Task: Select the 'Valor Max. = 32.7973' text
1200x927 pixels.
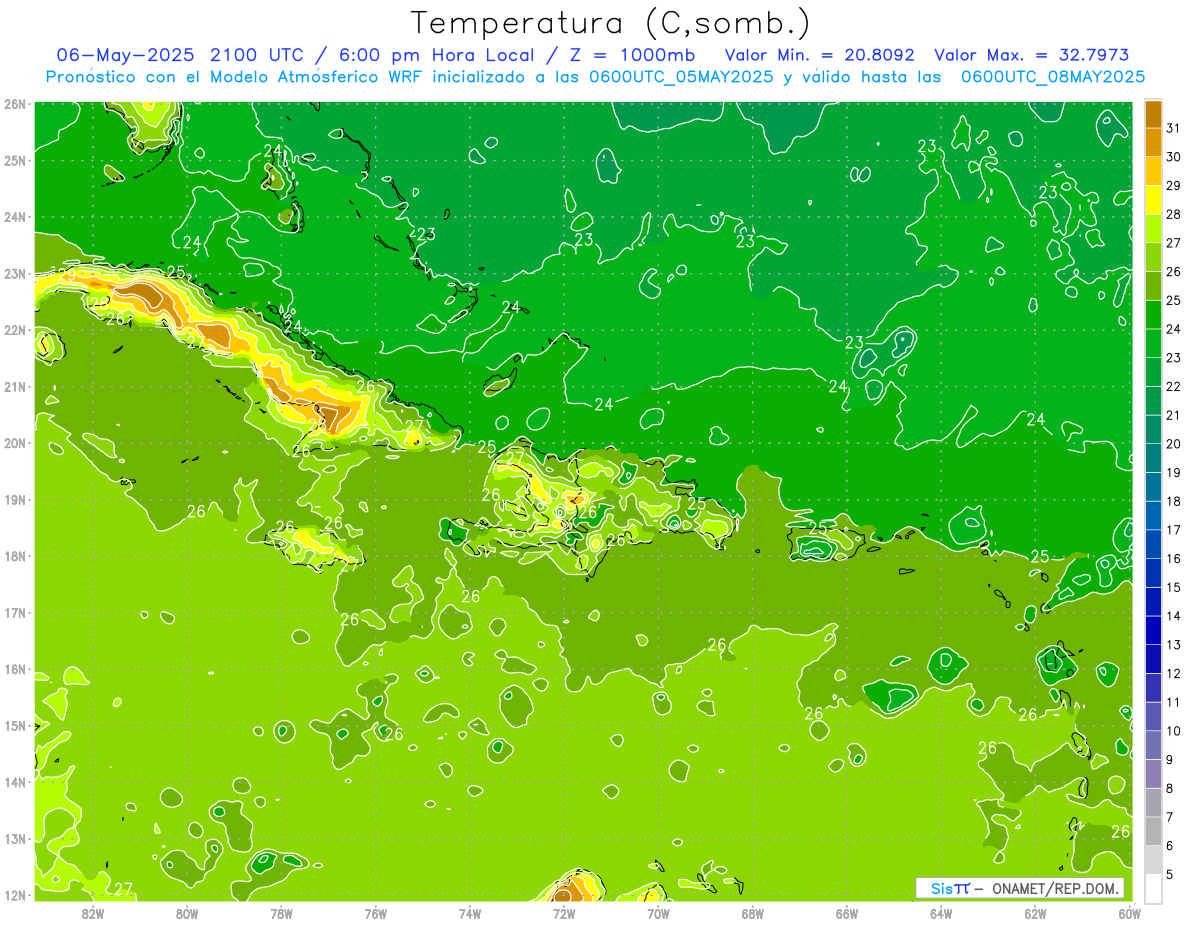Action: [1032, 55]
